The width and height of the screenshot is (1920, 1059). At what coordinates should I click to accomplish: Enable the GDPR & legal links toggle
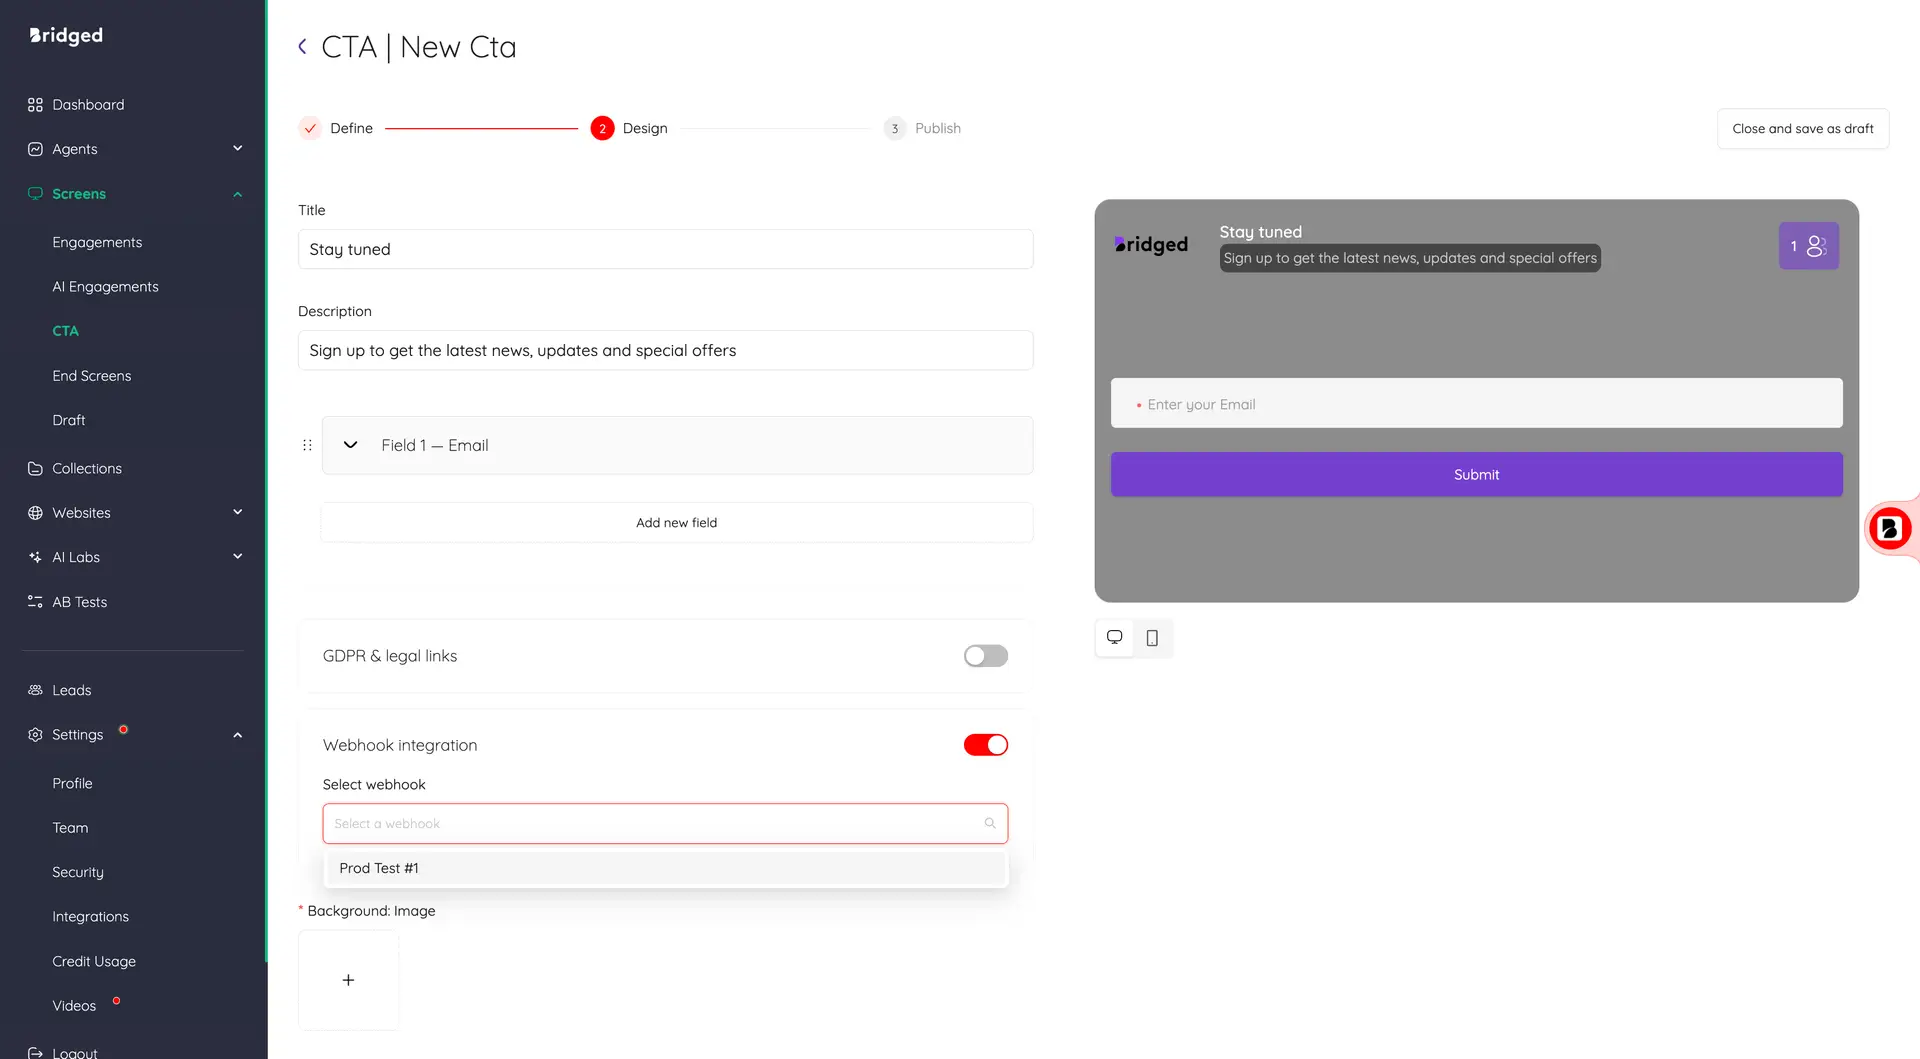986,656
